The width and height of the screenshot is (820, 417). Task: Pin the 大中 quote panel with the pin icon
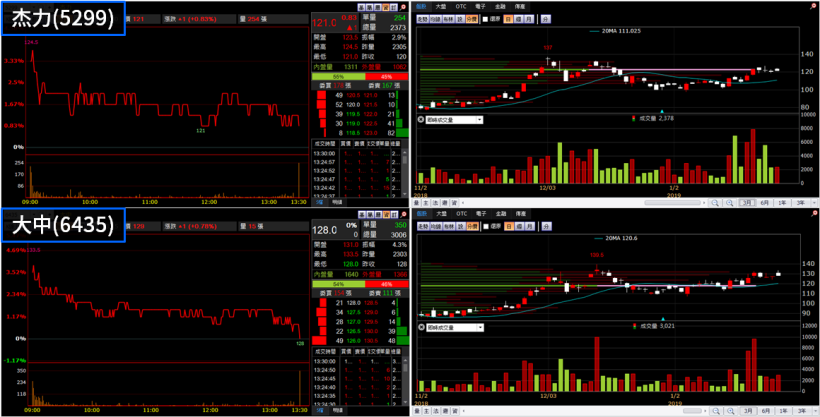[x=403, y=215]
